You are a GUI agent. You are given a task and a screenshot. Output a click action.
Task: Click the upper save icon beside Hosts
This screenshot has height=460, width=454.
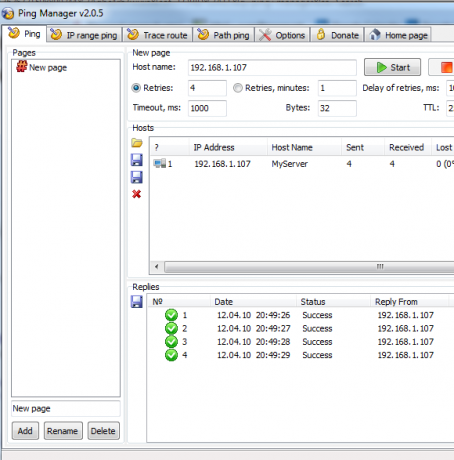click(x=137, y=160)
